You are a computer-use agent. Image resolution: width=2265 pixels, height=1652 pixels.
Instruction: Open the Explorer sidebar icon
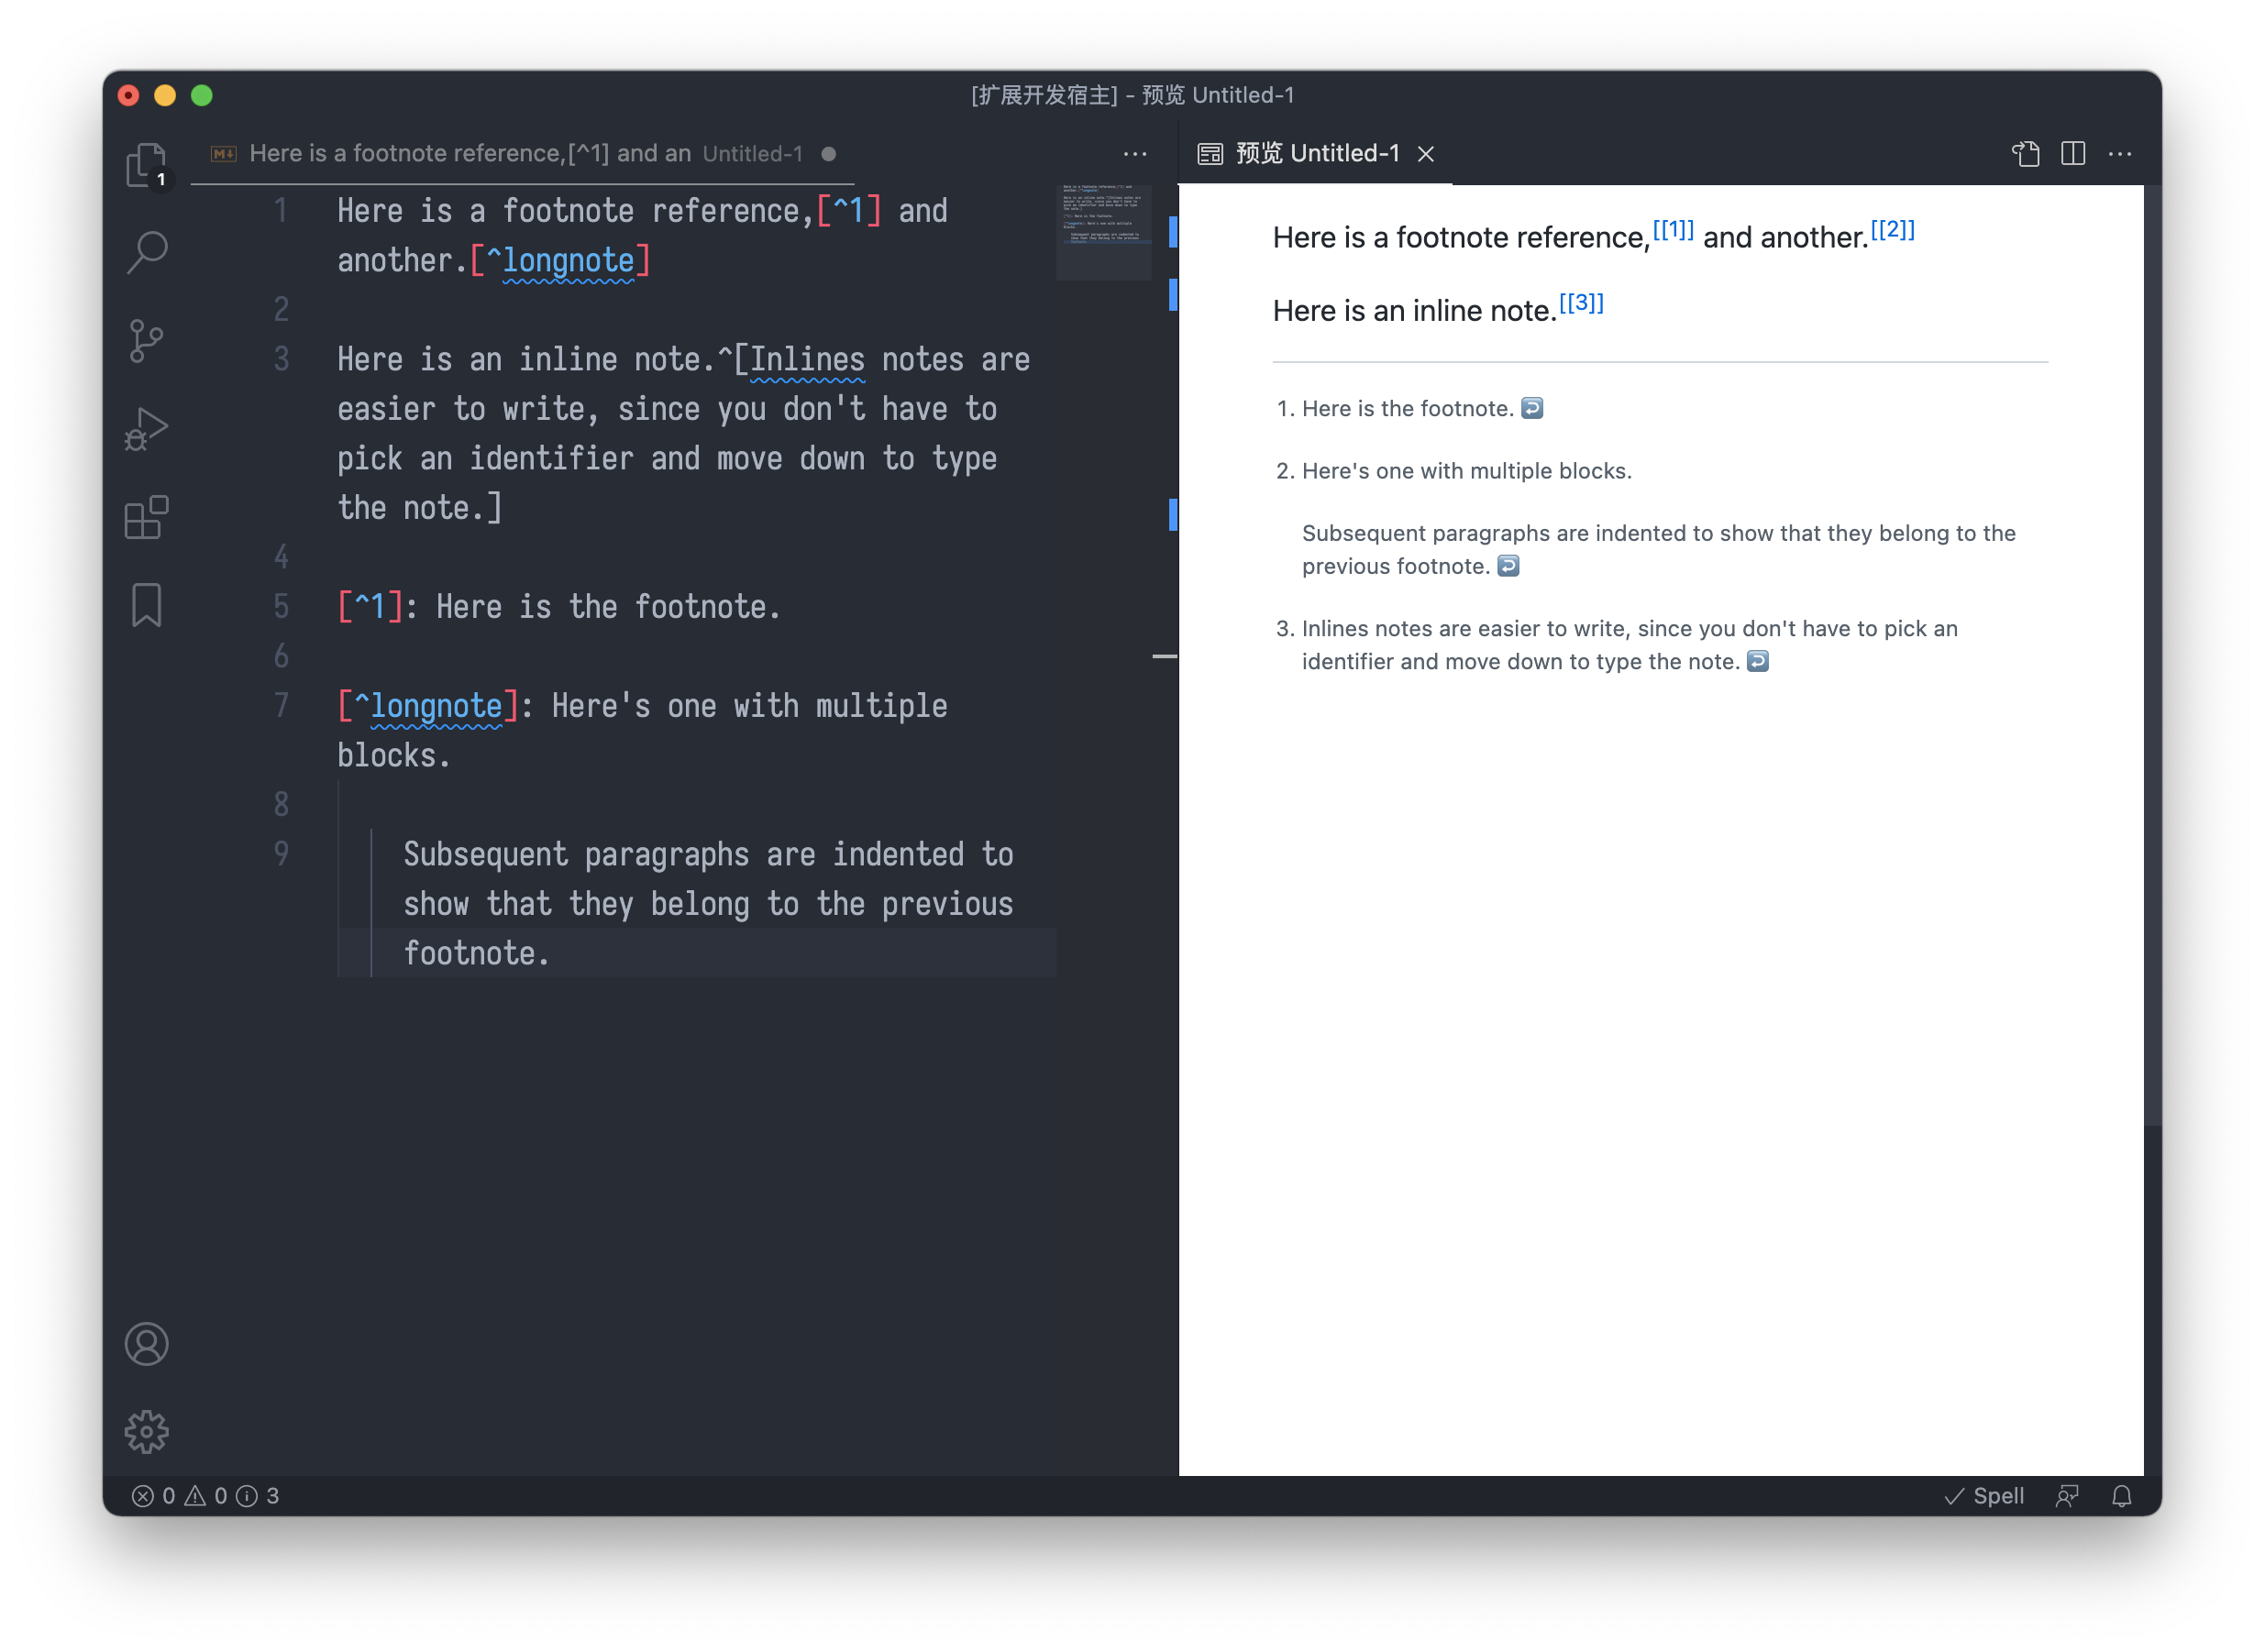146,163
